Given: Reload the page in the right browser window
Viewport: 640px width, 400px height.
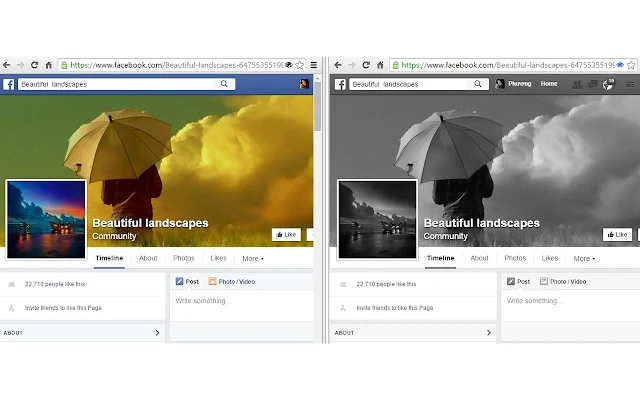Looking at the screenshot, I should (366, 65).
